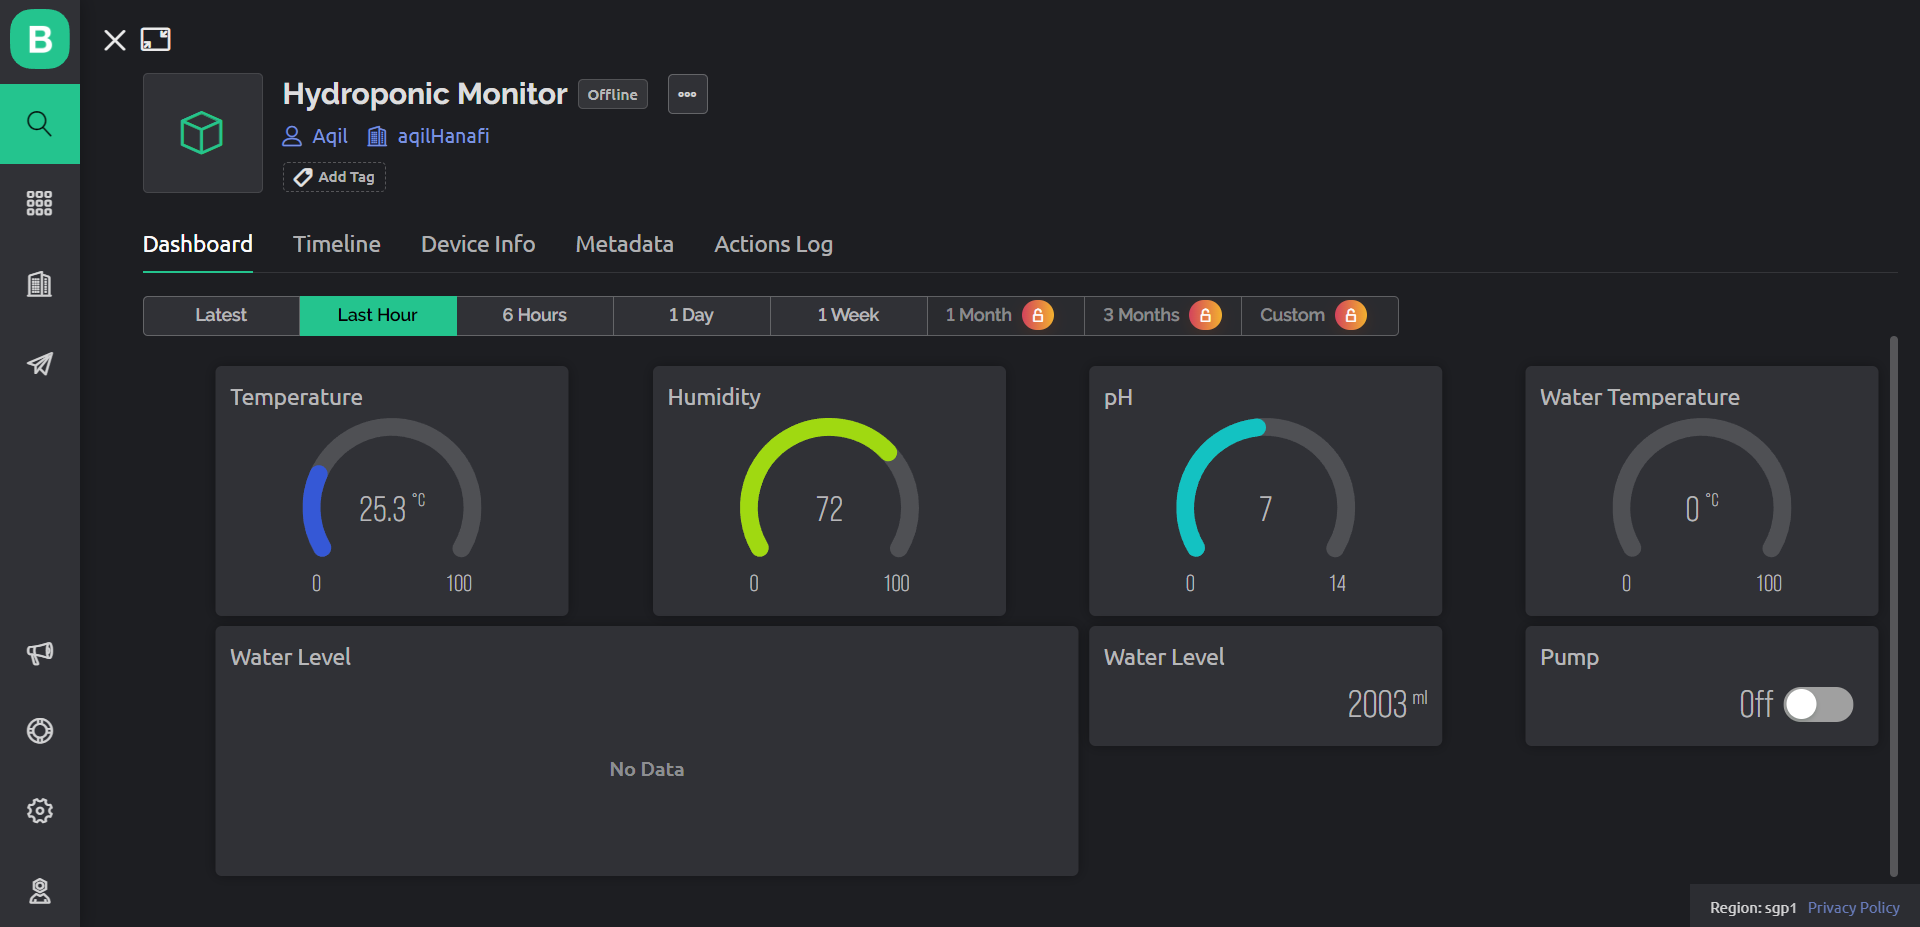Viewport: 1920px width, 927px height.
Task: Select the 1 Week time range
Action: (848, 315)
